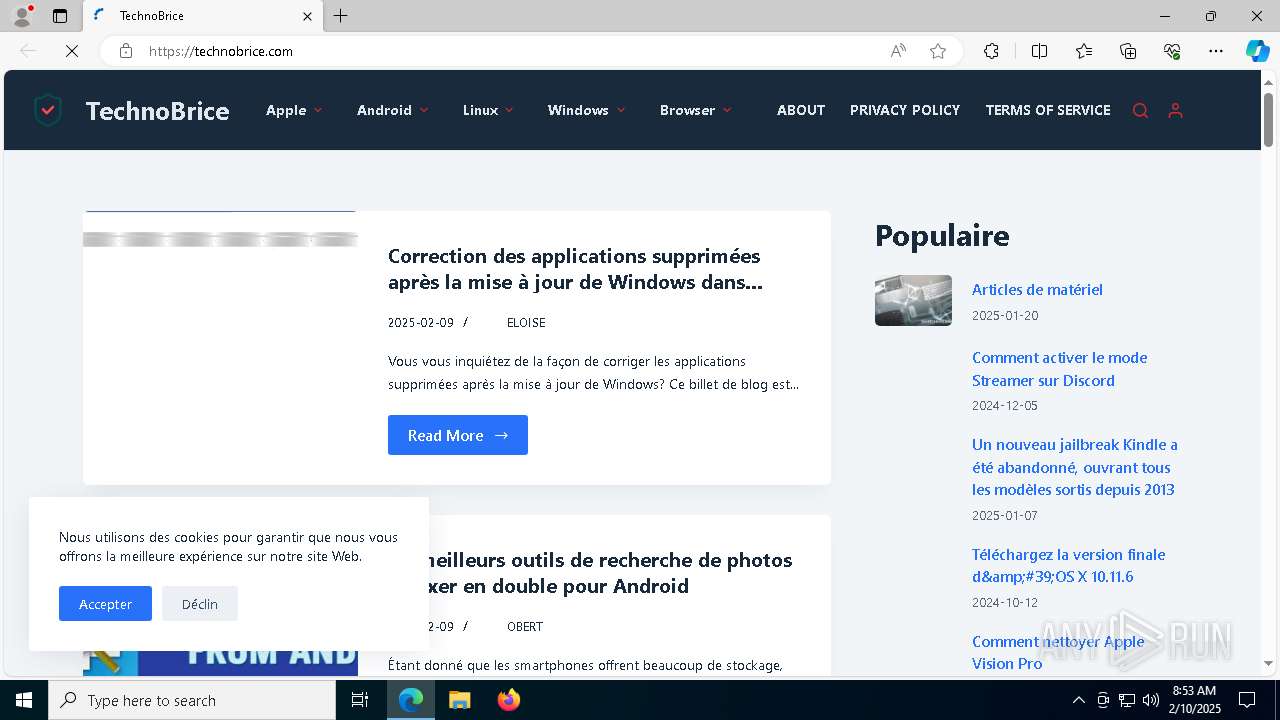This screenshot has width=1280, height=720.
Task: Open 'Comment activer le mode Streamer sur Discord'
Action: coord(1059,369)
